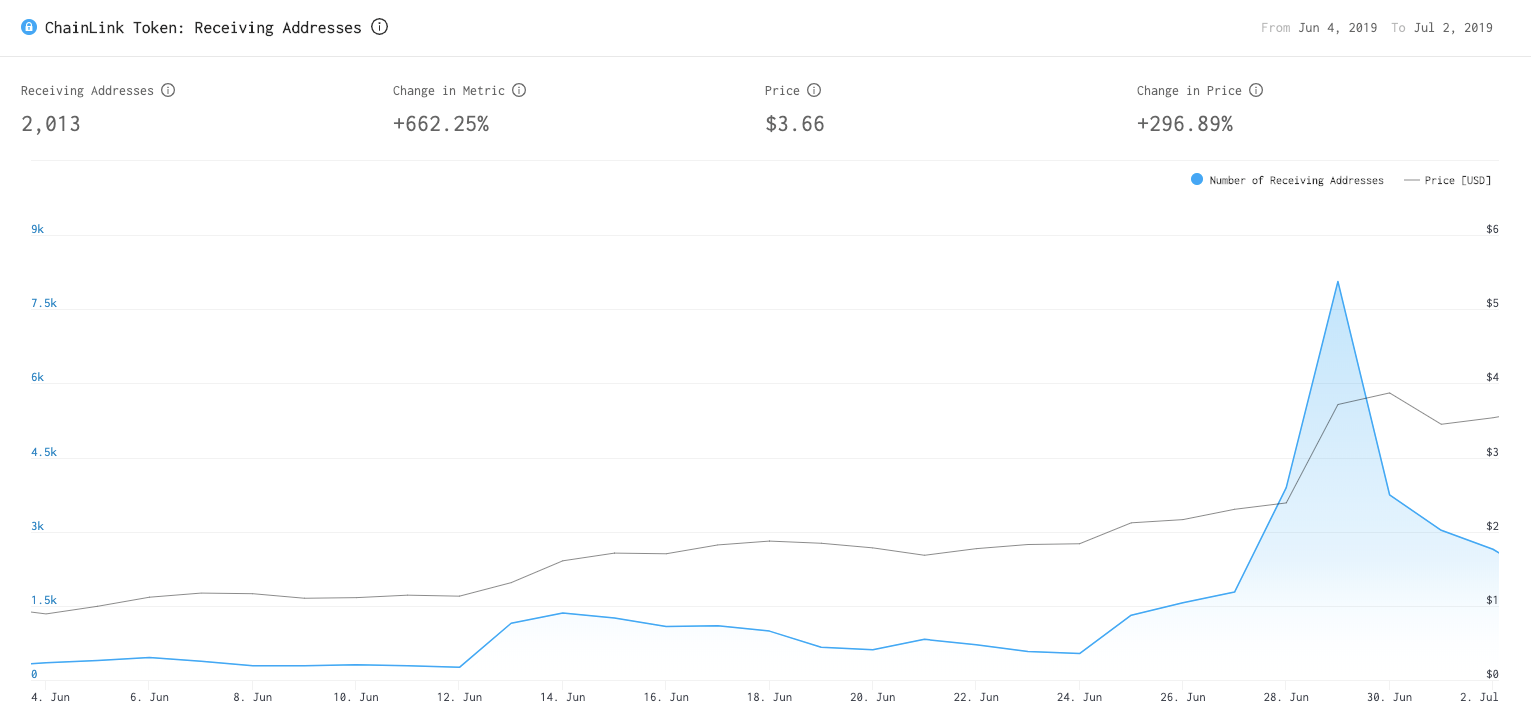The width and height of the screenshot is (1531, 715).
Task: Click the 7.5k left axis label
Action: [x=44, y=303]
